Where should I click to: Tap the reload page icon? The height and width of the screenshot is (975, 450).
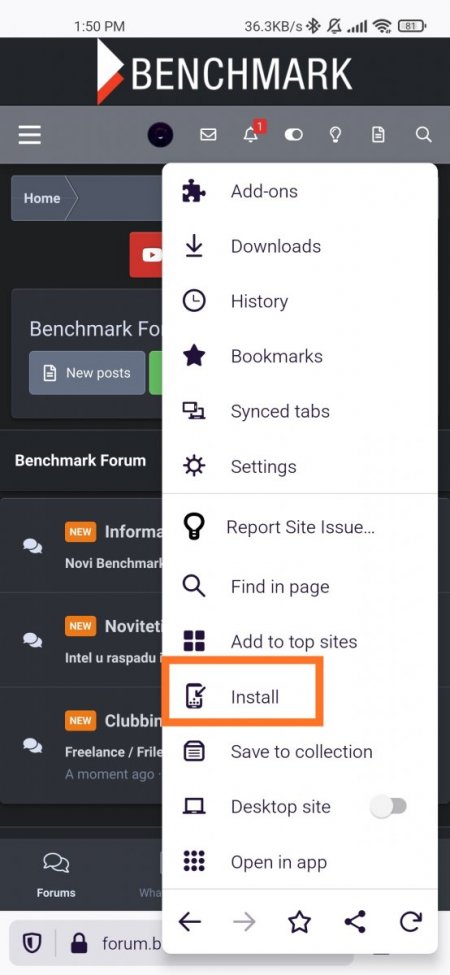(411, 922)
